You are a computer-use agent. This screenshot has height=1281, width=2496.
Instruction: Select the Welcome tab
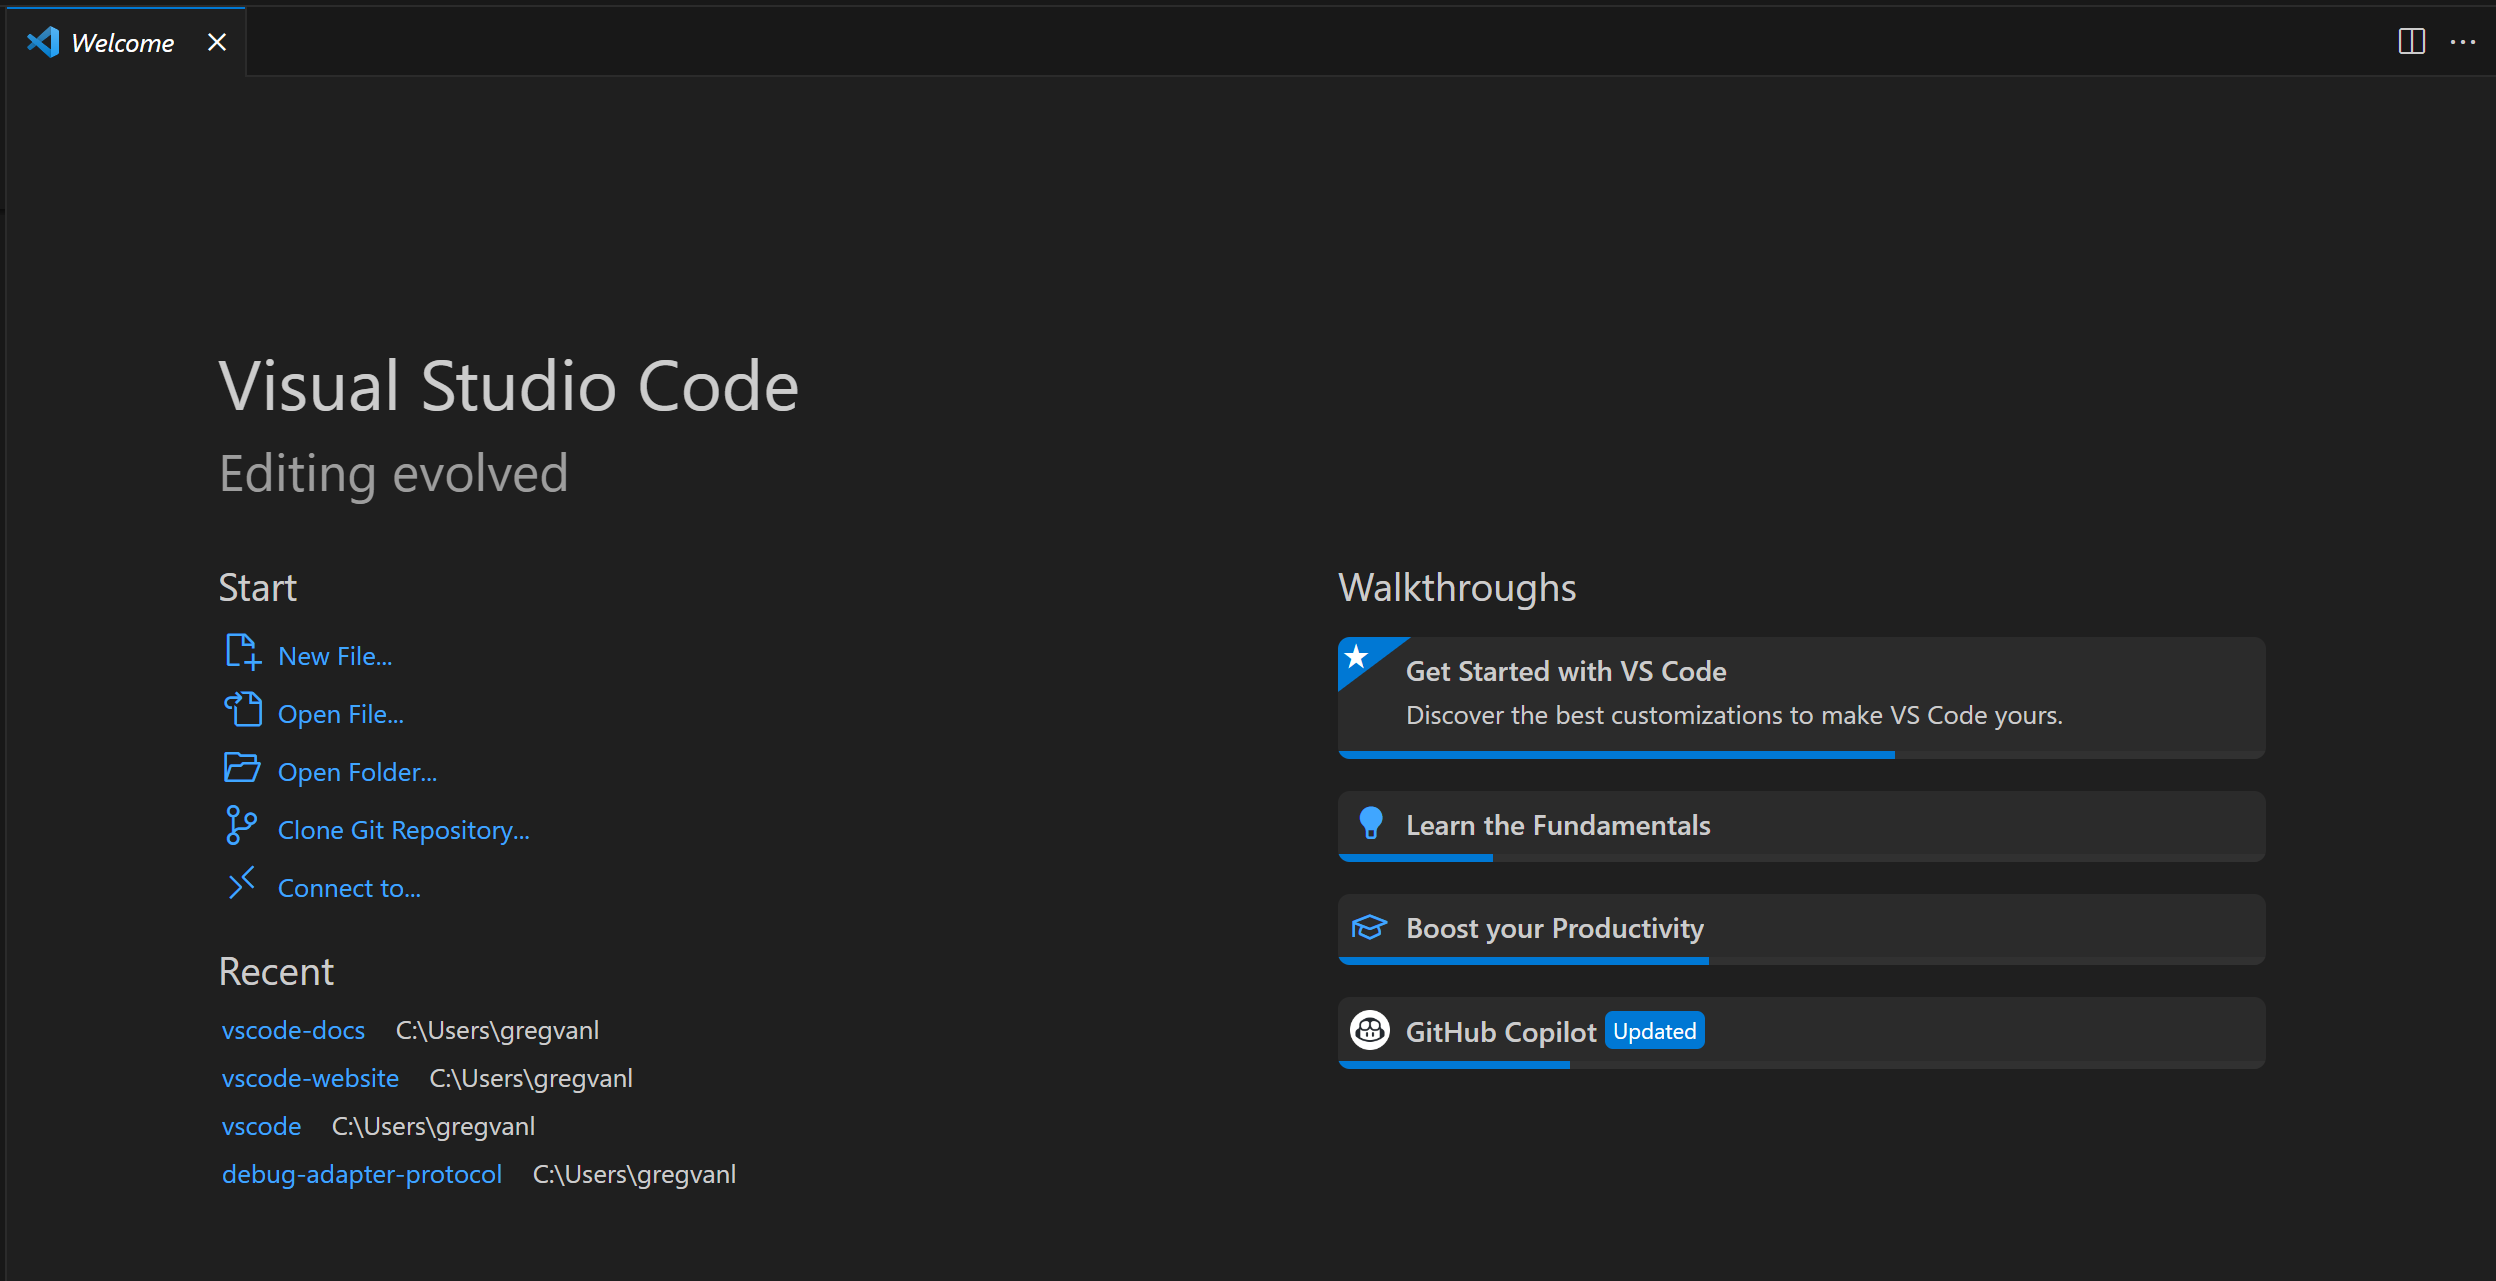122,43
